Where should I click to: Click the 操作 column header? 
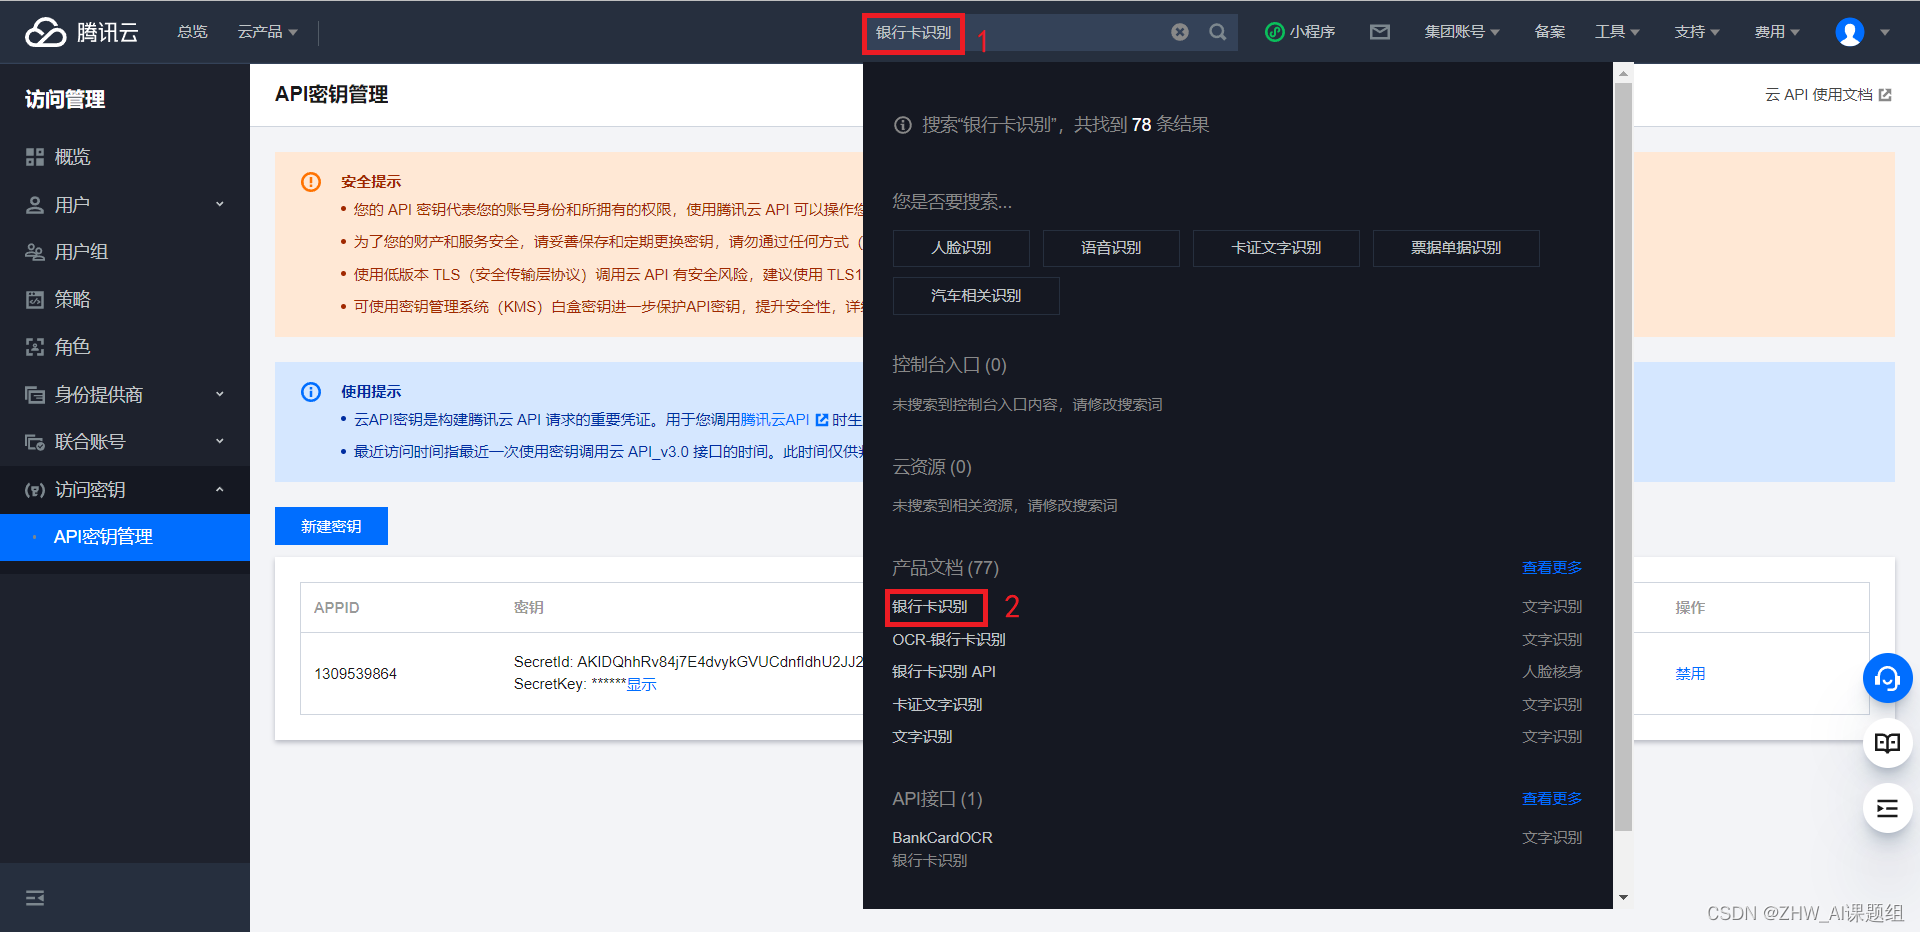(1690, 608)
